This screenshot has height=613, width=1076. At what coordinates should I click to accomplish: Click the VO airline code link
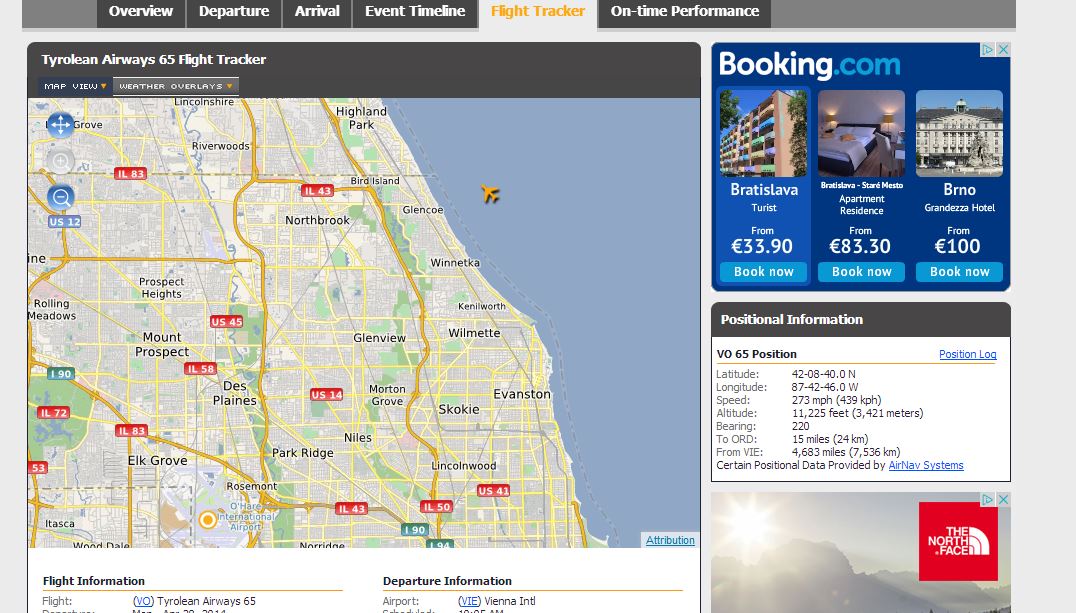143,601
